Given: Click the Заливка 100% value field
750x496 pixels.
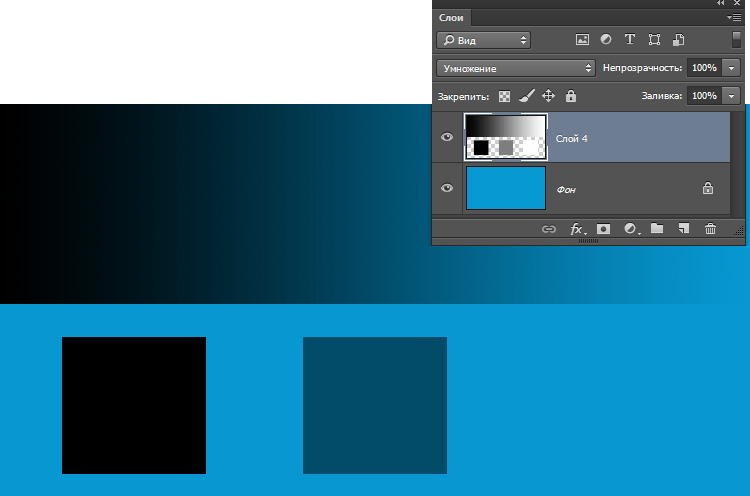Looking at the screenshot, I should pos(705,96).
